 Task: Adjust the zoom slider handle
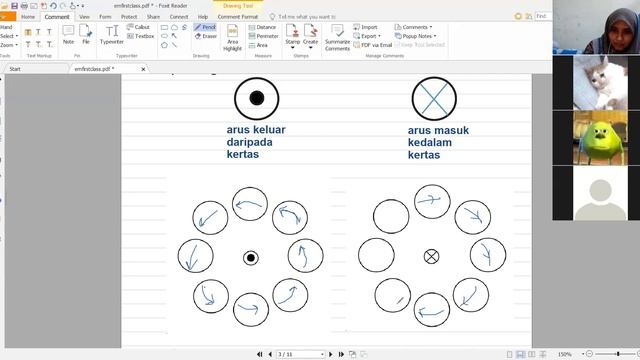[618, 354]
